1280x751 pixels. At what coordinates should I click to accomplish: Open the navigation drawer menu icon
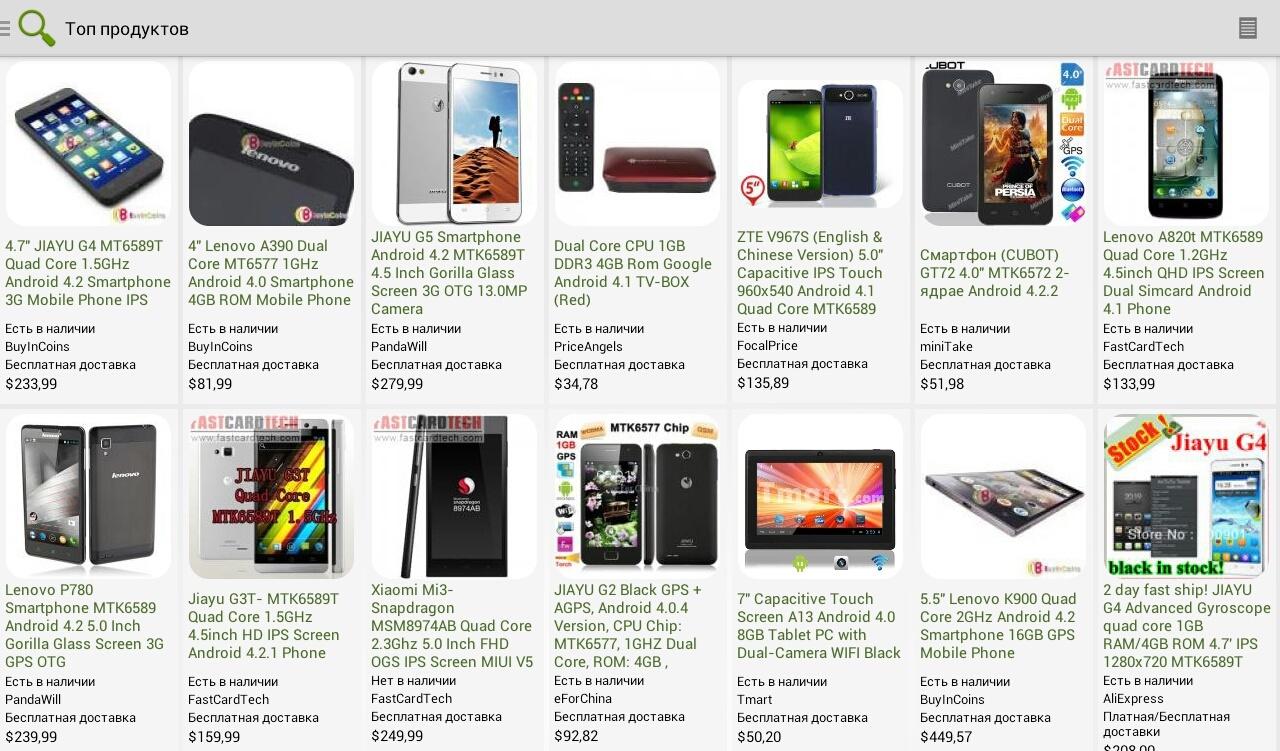click(5, 28)
